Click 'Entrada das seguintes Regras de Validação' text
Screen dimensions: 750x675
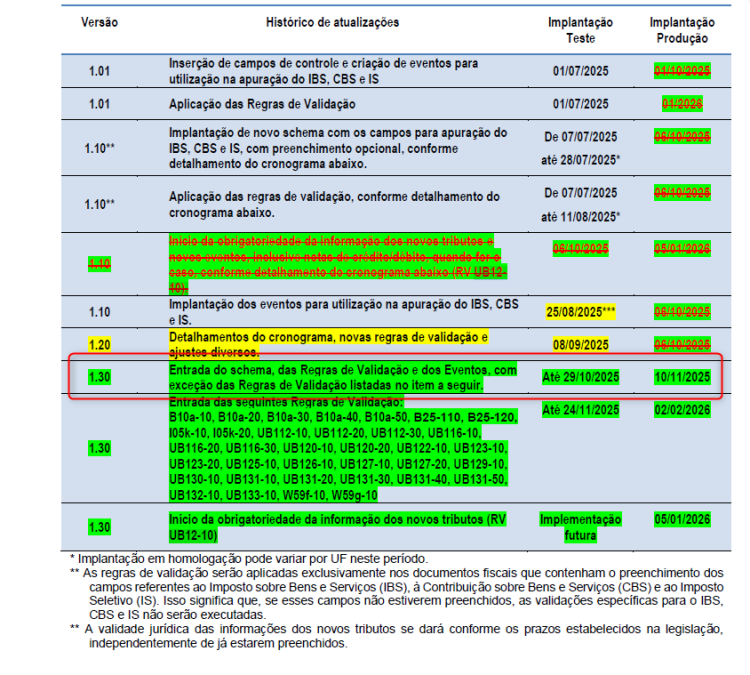(286, 402)
